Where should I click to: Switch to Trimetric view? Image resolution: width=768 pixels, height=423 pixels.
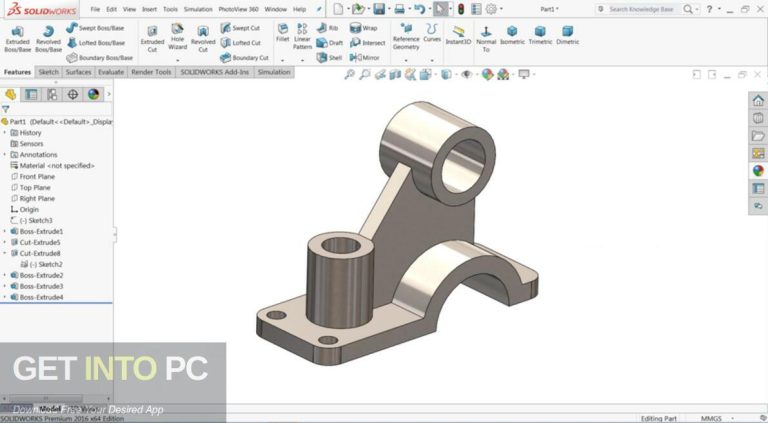point(540,36)
